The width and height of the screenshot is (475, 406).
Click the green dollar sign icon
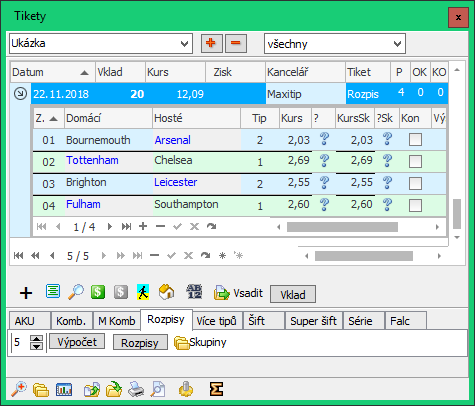point(98,292)
